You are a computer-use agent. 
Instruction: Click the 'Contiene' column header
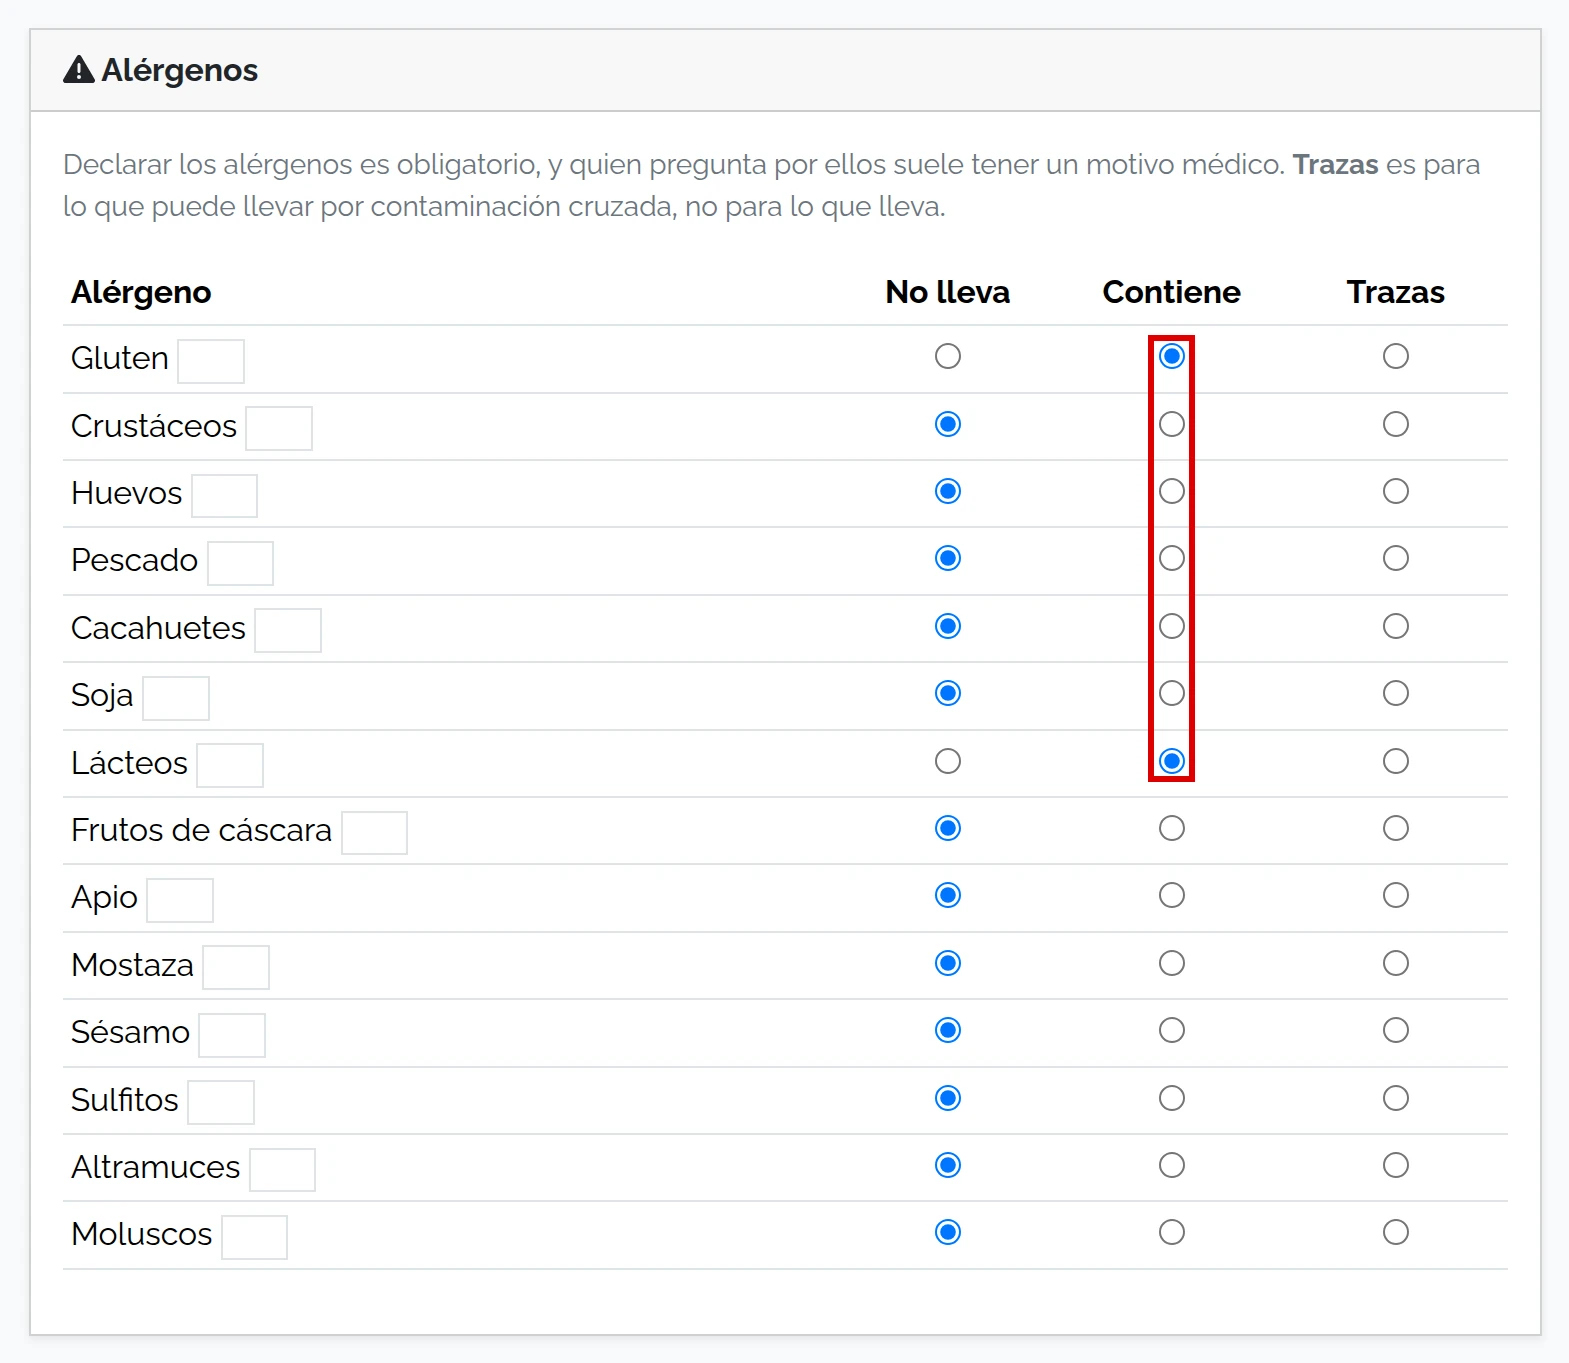[x=1171, y=292]
